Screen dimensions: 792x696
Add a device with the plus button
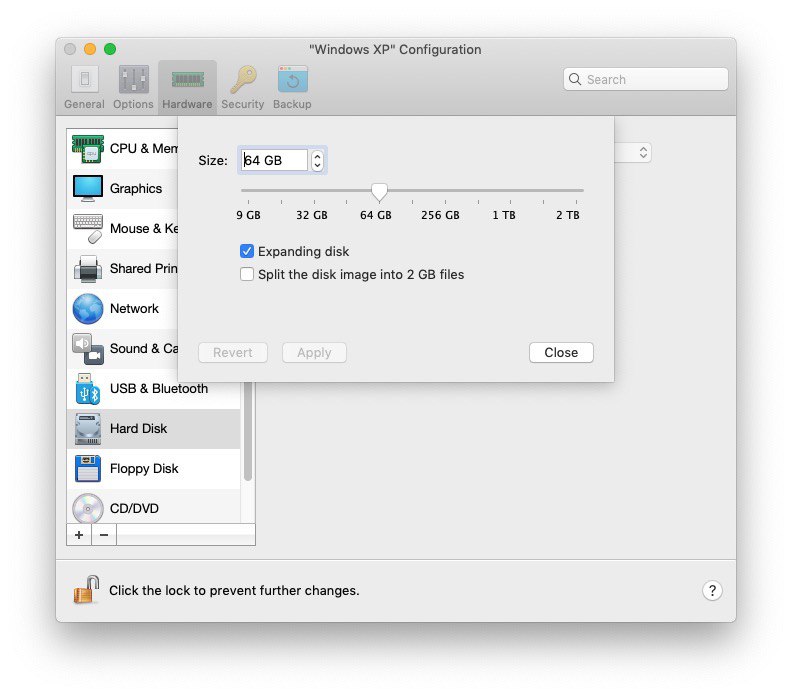[x=79, y=534]
